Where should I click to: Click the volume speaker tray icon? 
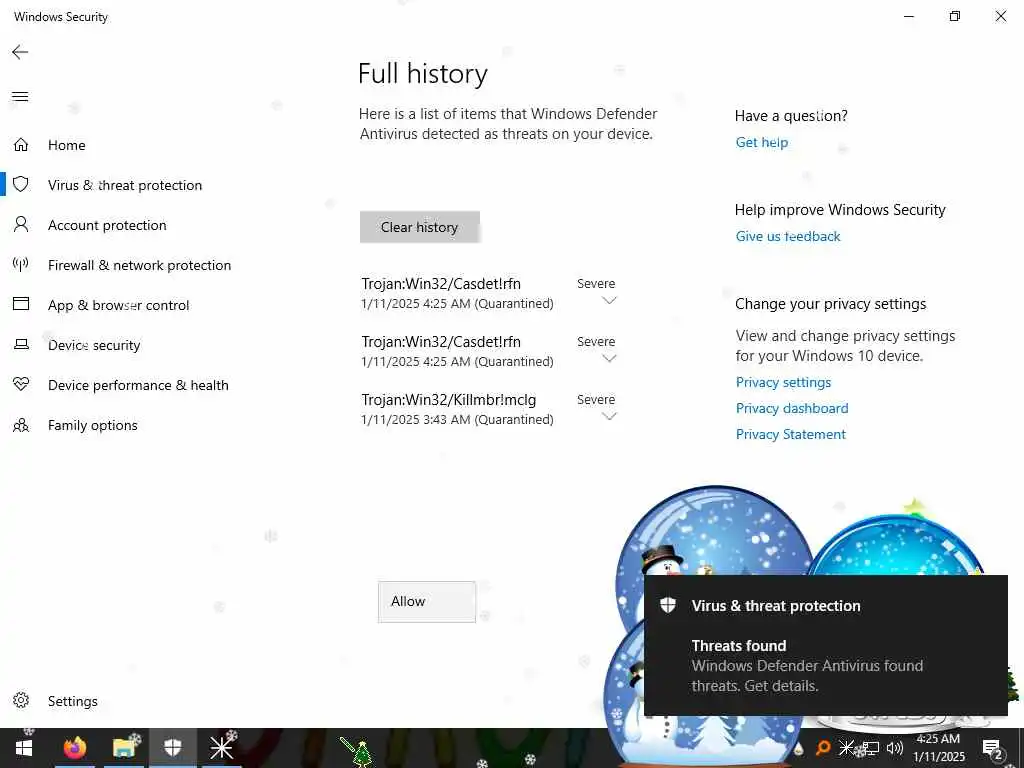coord(895,748)
